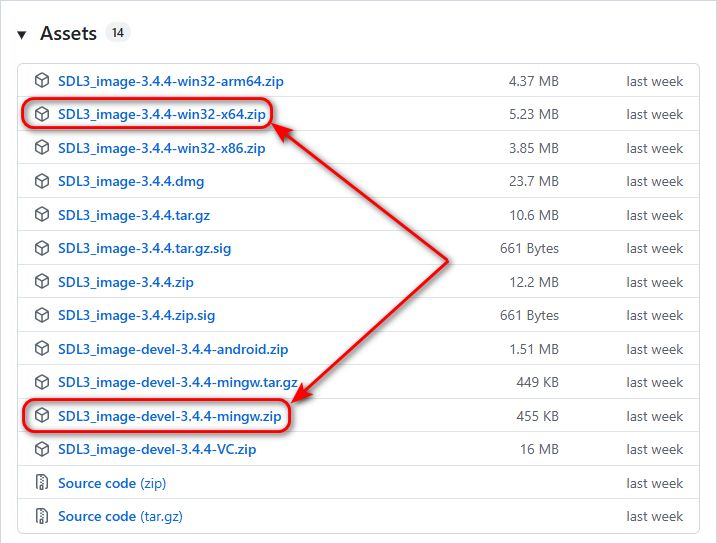Download SDL3_image-devel-3.4.4-mingw.zip

(170, 416)
